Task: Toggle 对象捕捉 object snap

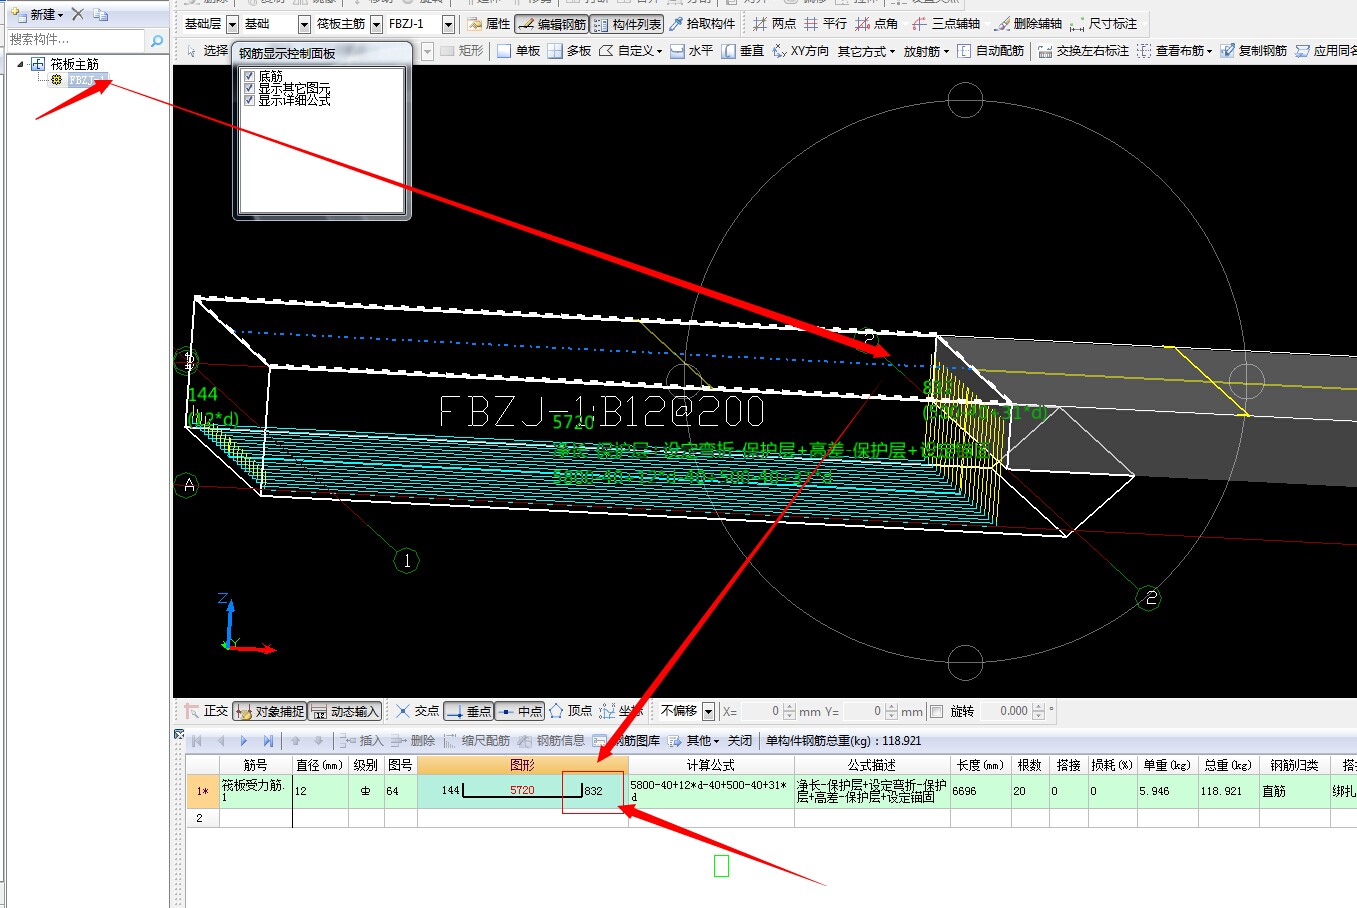Action: pyautogui.click(x=269, y=711)
